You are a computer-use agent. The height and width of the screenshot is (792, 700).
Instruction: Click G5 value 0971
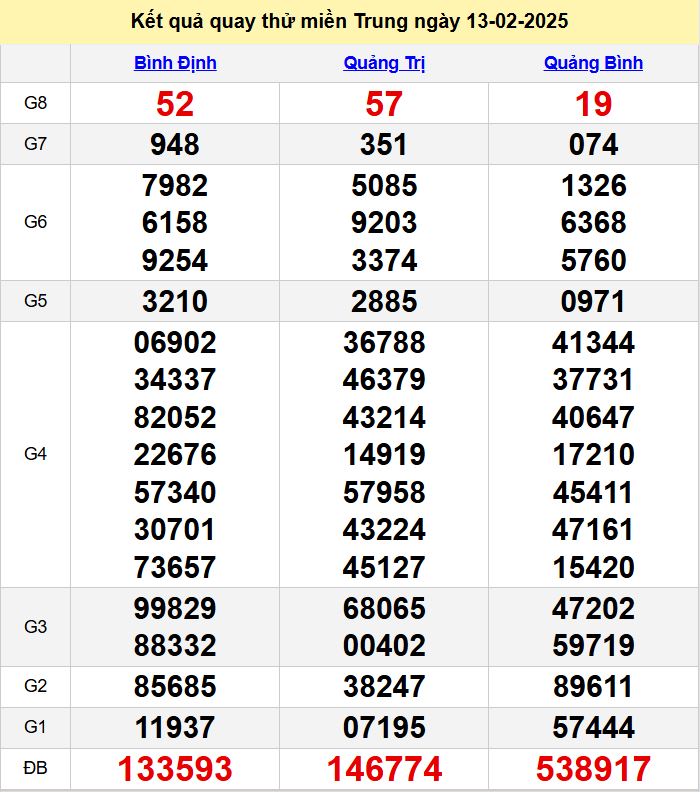click(593, 302)
